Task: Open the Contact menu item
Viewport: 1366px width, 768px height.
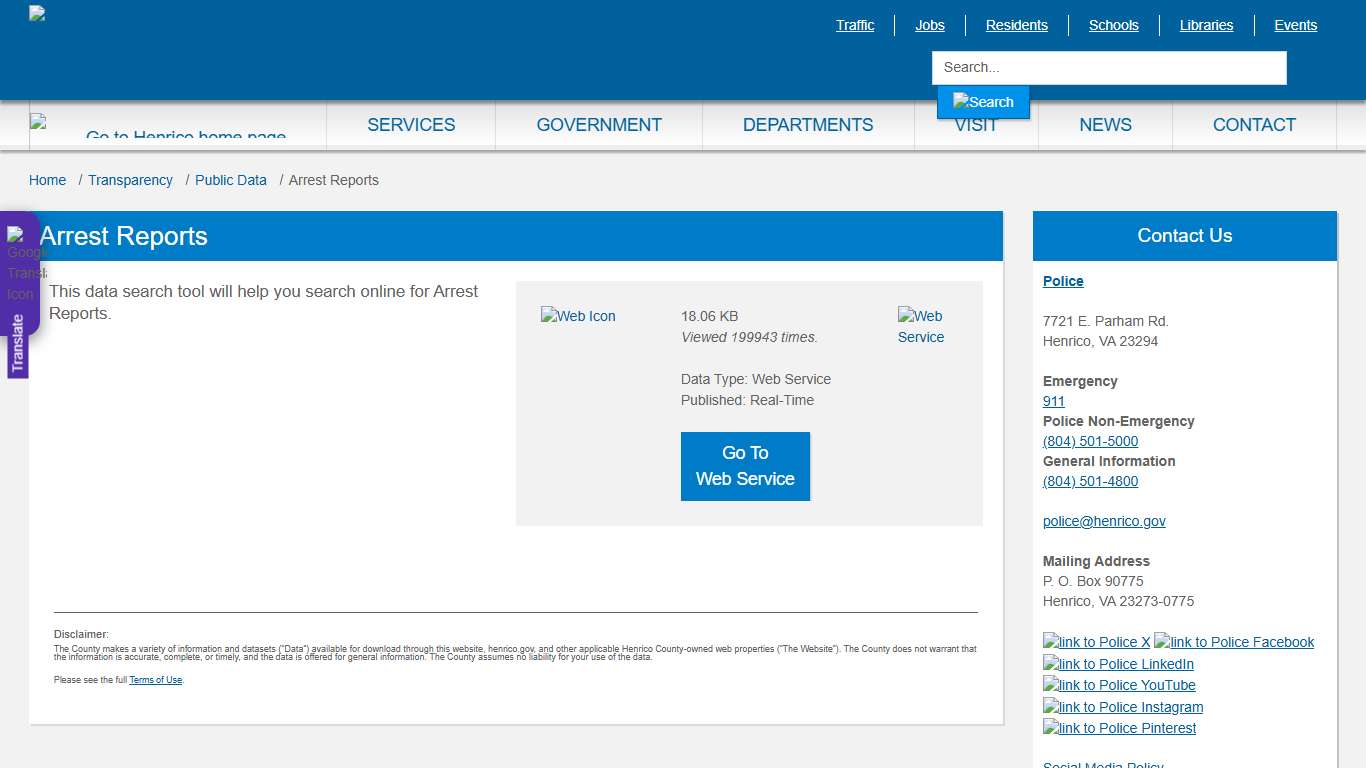Action: click(x=1254, y=125)
